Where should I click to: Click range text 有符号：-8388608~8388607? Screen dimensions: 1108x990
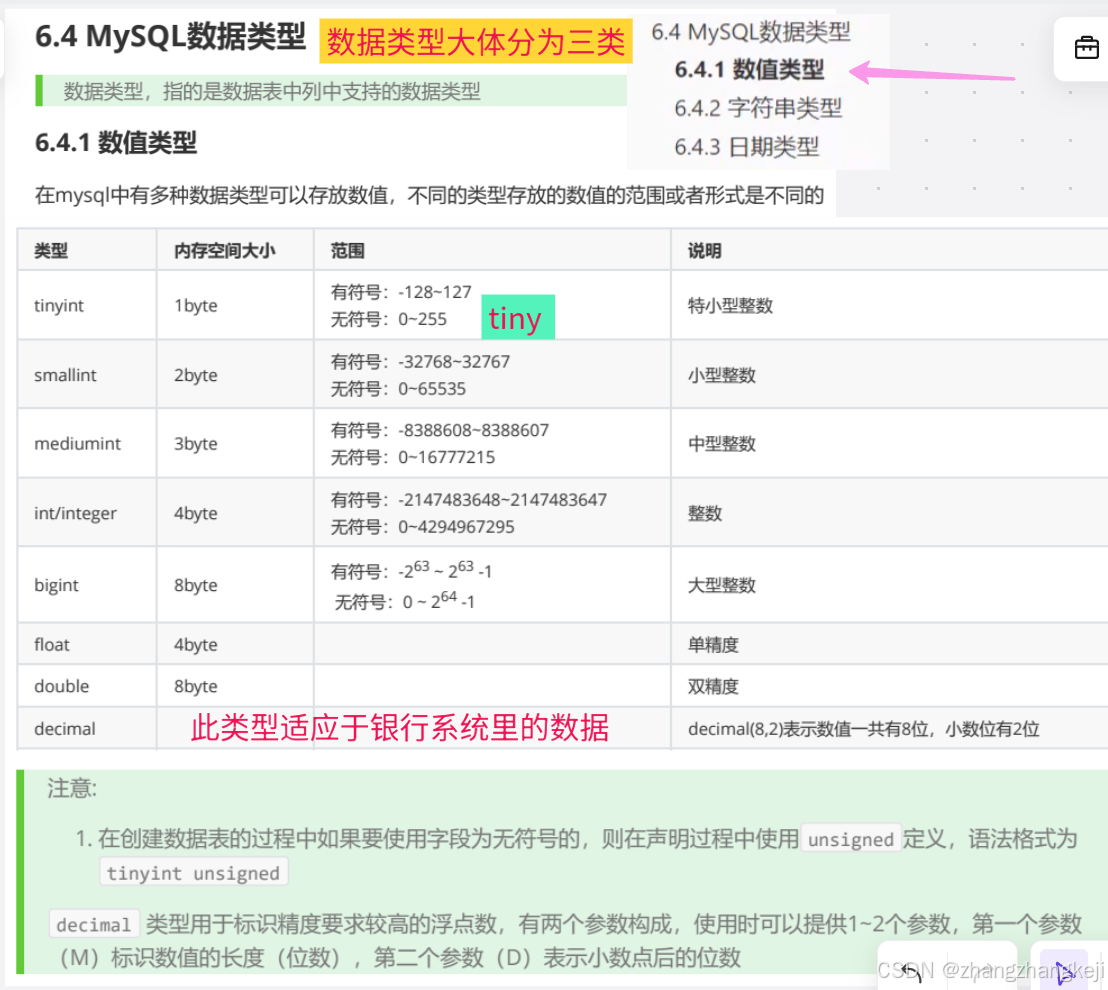[x=440, y=430]
